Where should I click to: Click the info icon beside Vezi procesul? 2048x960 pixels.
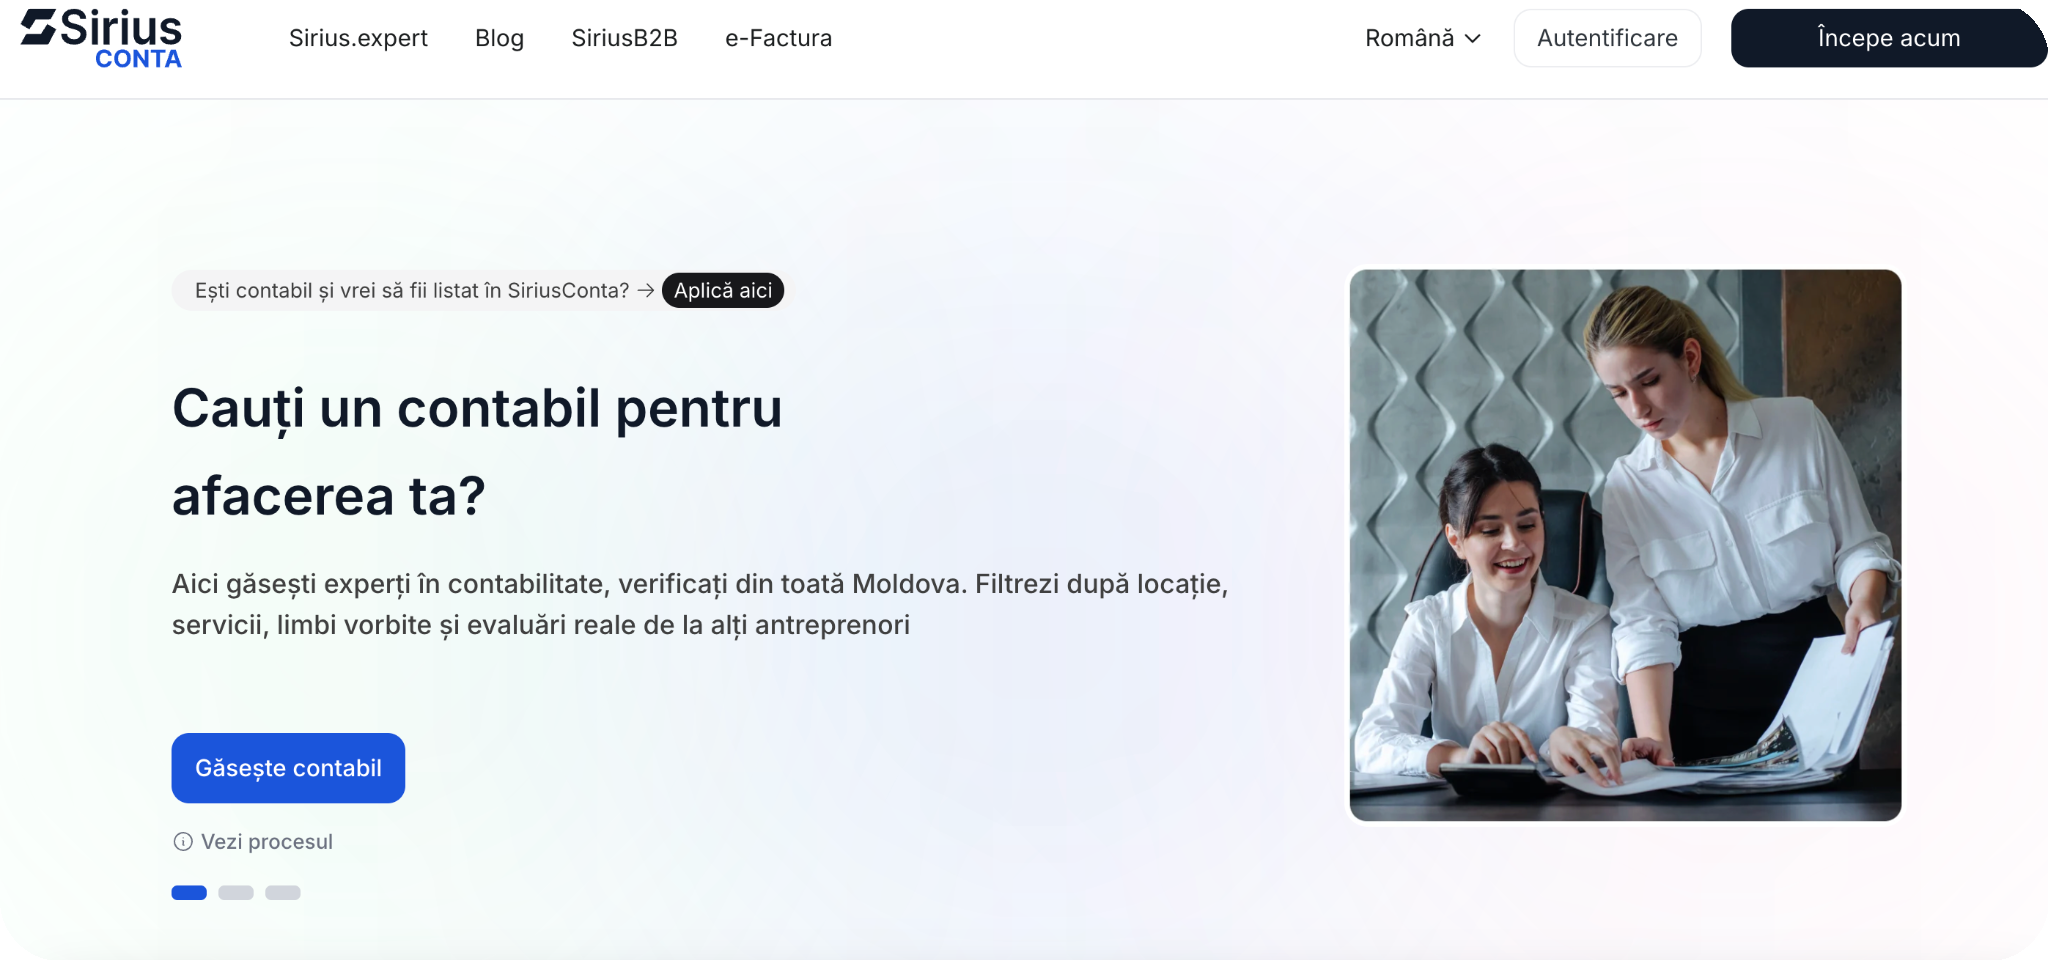click(x=183, y=842)
